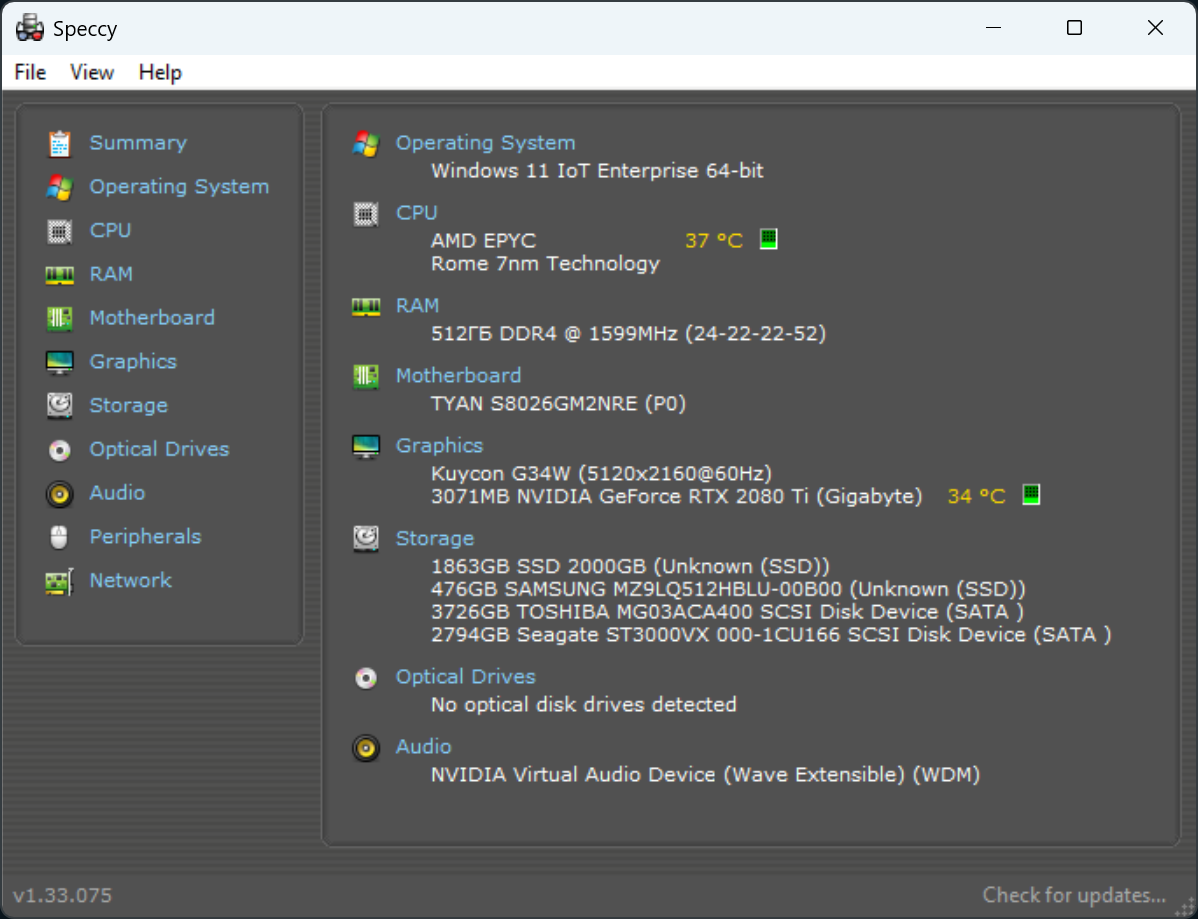Click the Summary clipboard icon in sidebar
This screenshot has height=919, width=1198.
(x=60, y=144)
